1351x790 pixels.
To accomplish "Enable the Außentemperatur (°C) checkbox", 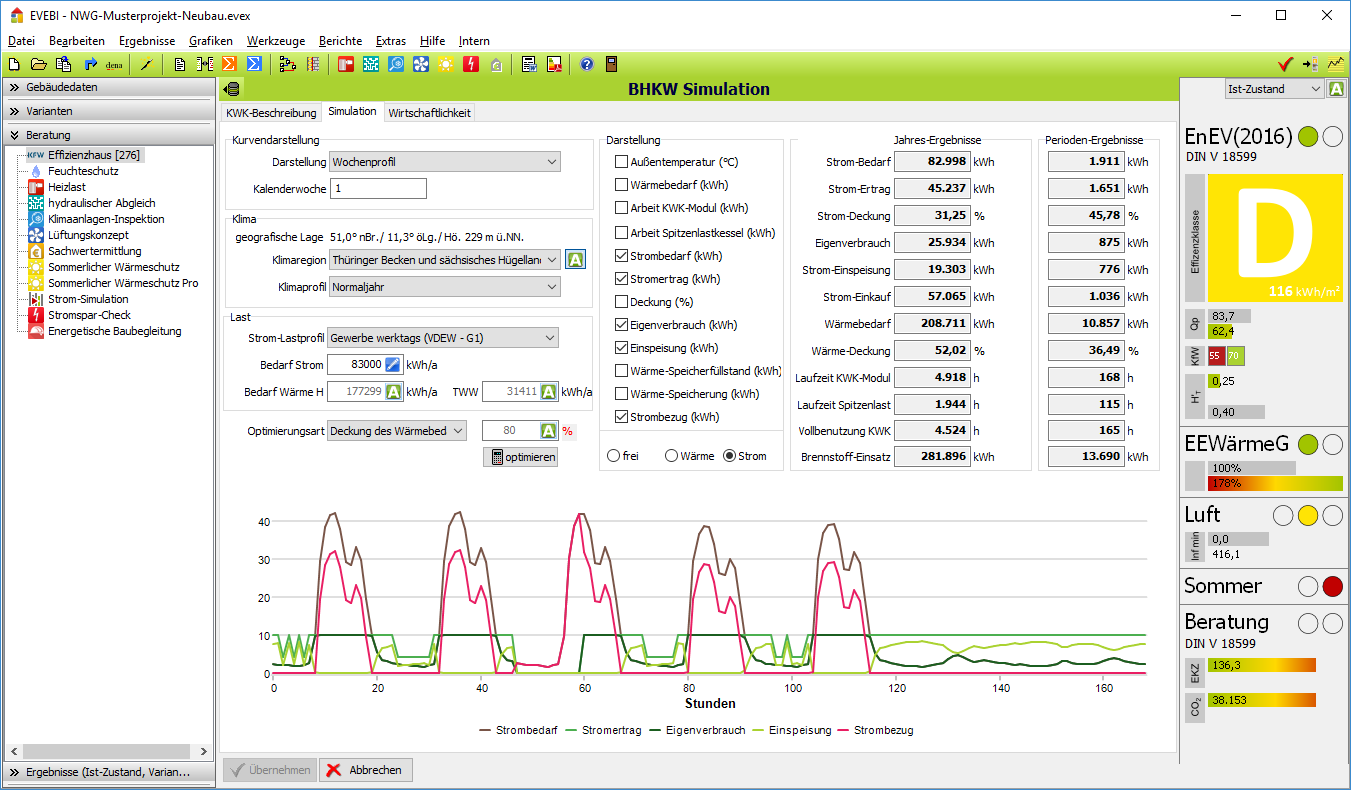I will click(621, 162).
